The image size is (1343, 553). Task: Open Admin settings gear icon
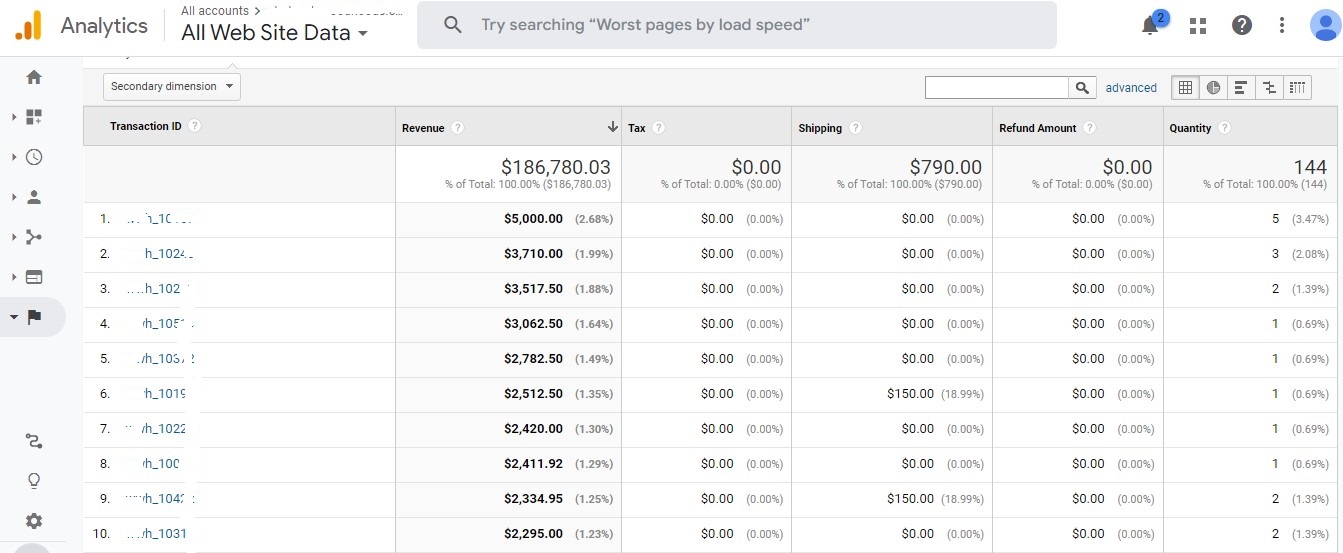[34, 521]
